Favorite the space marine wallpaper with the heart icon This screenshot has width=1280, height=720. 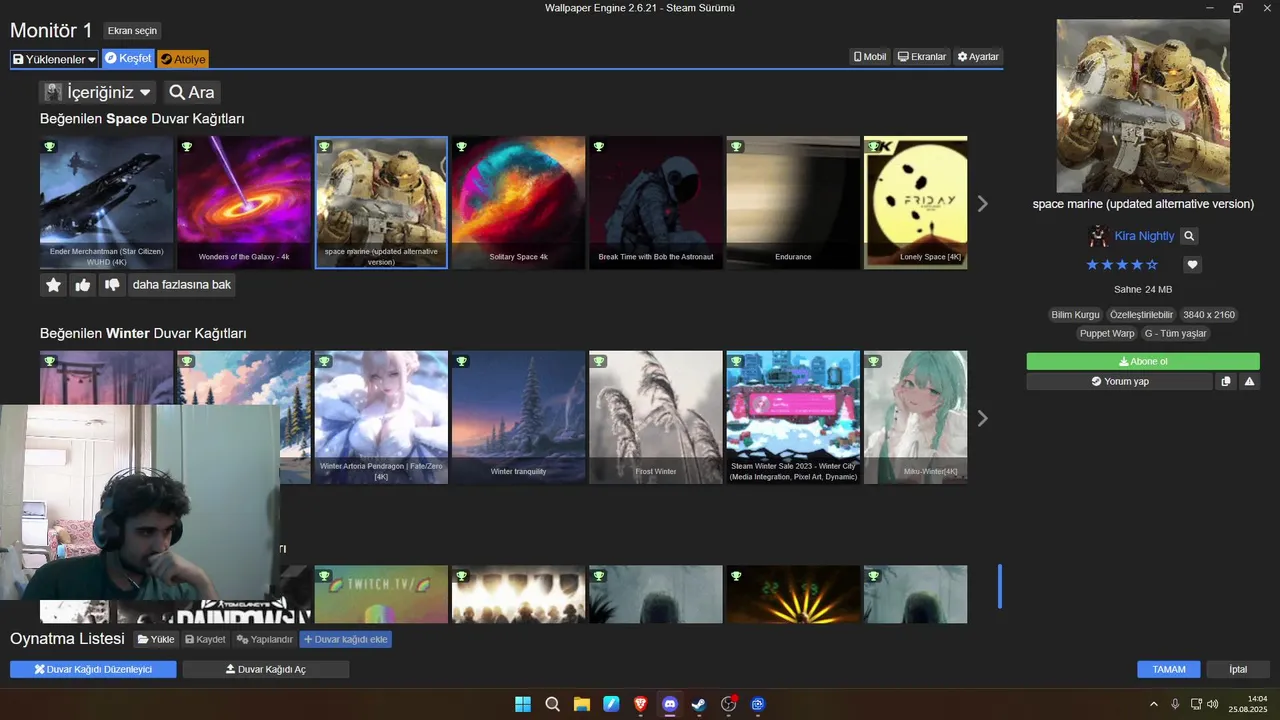pyautogui.click(x=1192, y=265)
